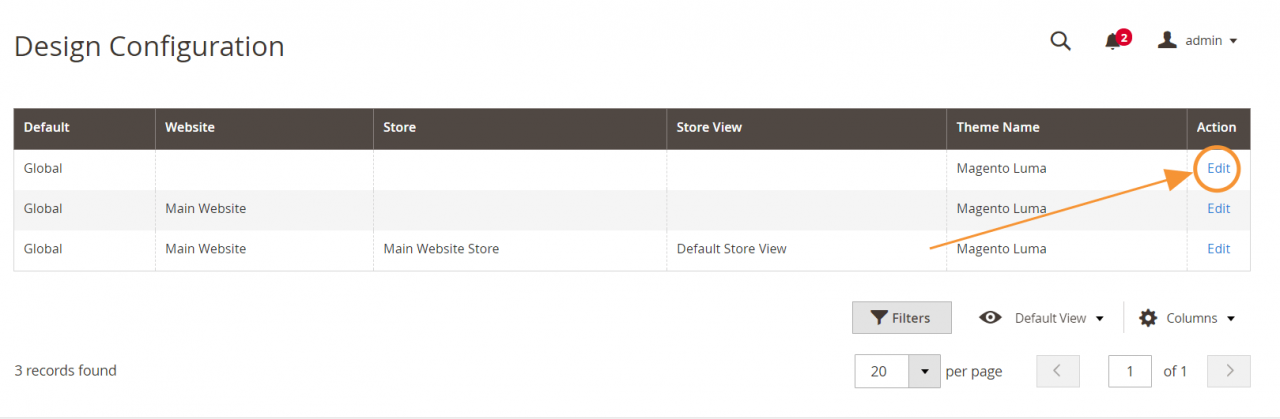The height and width of the screenshot is (419, 1280).
Task: Click the Columns gear icon
Action: [x=1148, y=318]
